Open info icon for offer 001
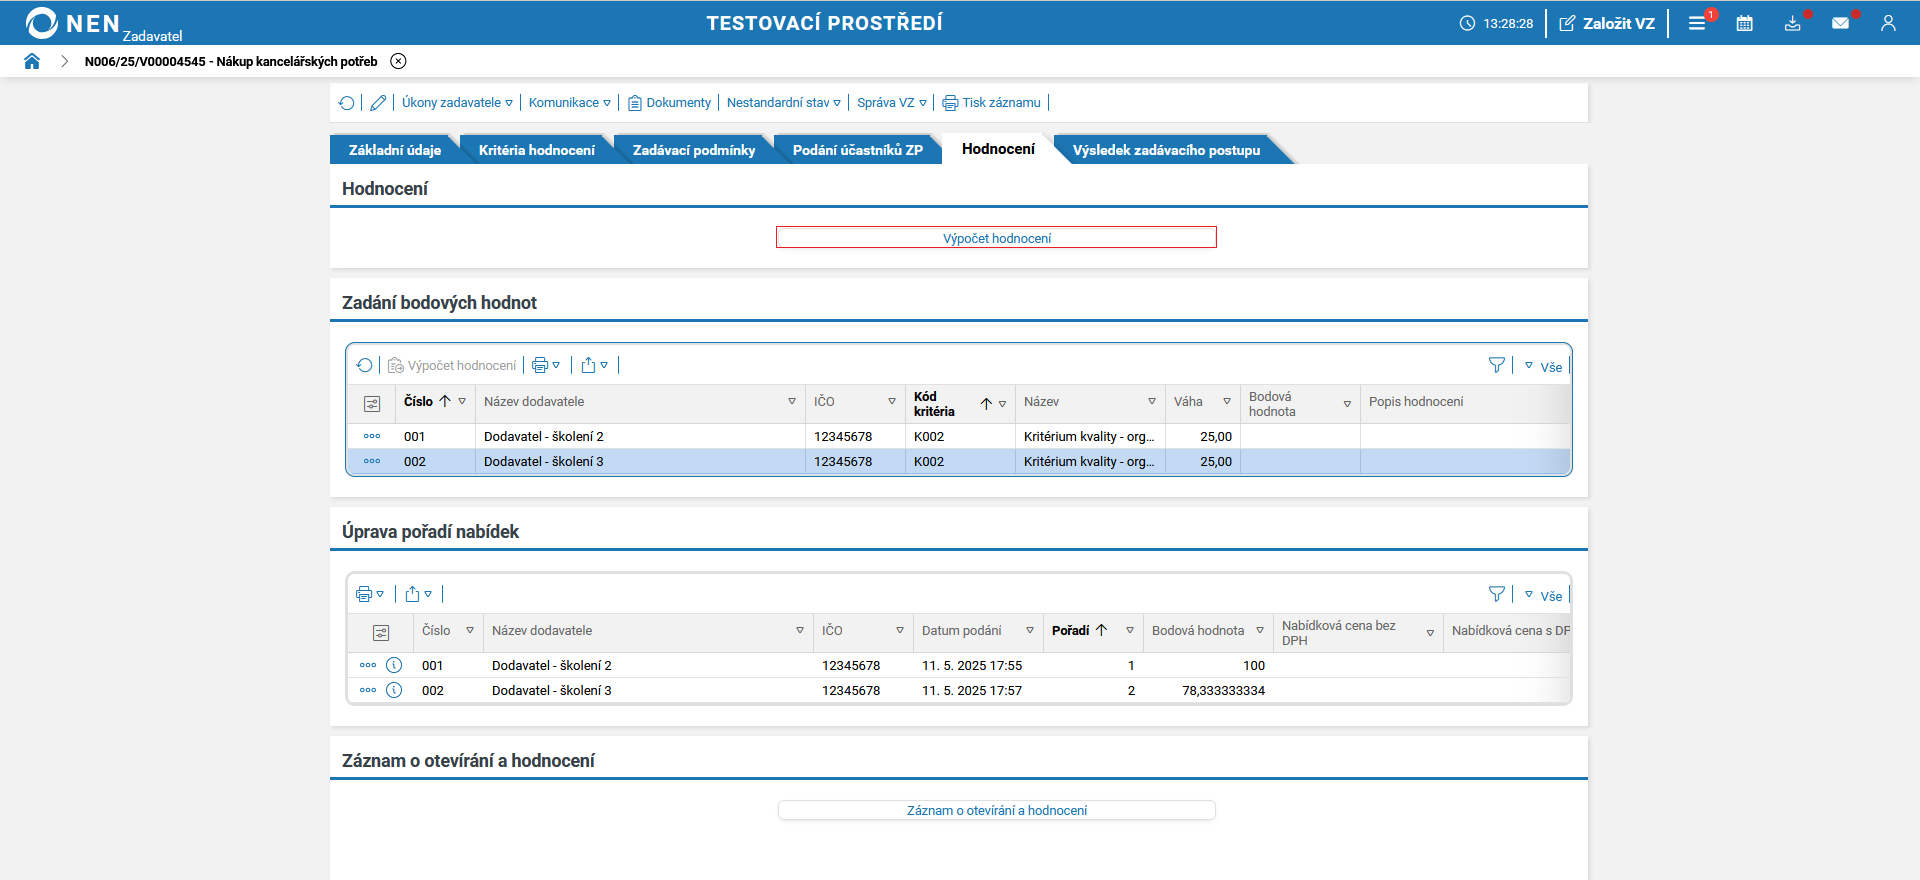 [x=394, y=665]
